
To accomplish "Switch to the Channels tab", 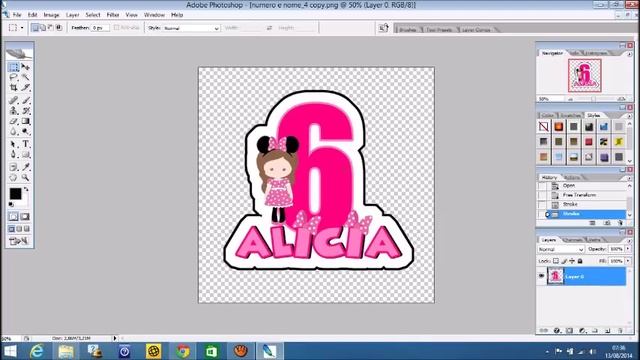I will pyautogui.click(x=572, y=240).
